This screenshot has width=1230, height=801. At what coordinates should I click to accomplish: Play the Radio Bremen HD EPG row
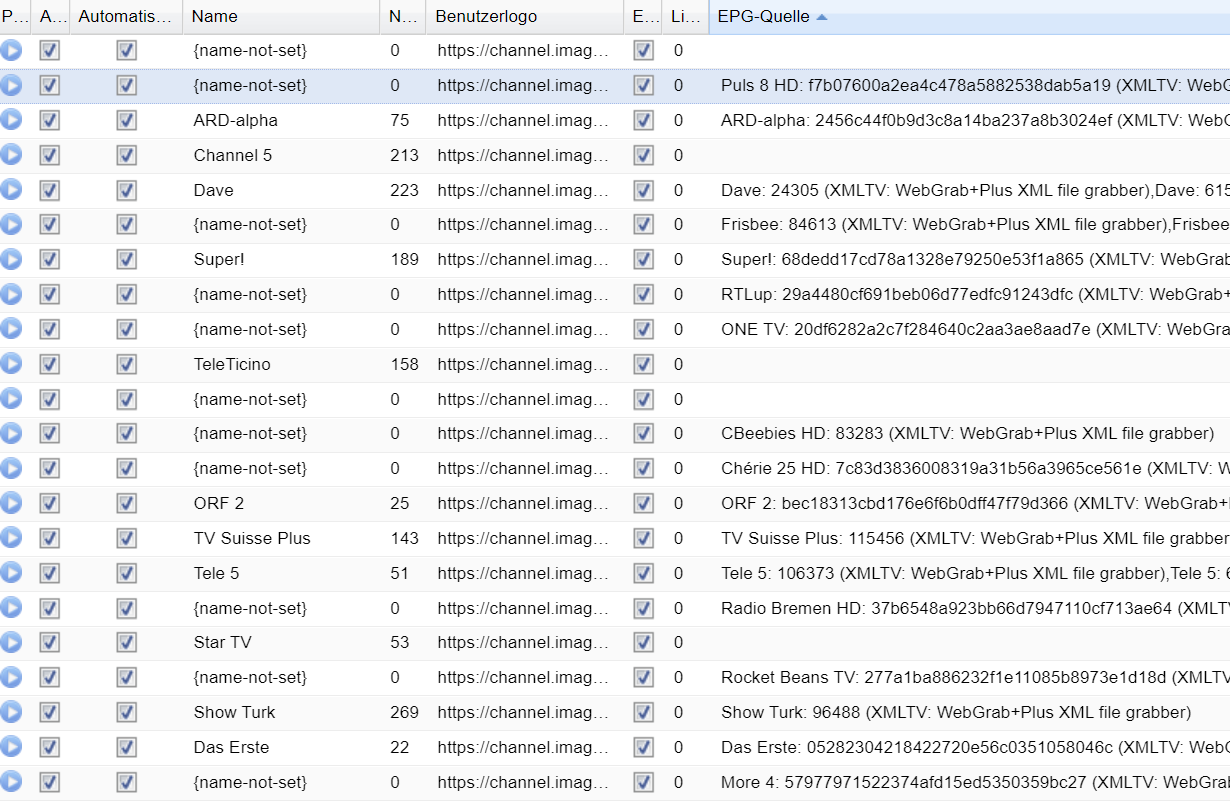11,608
